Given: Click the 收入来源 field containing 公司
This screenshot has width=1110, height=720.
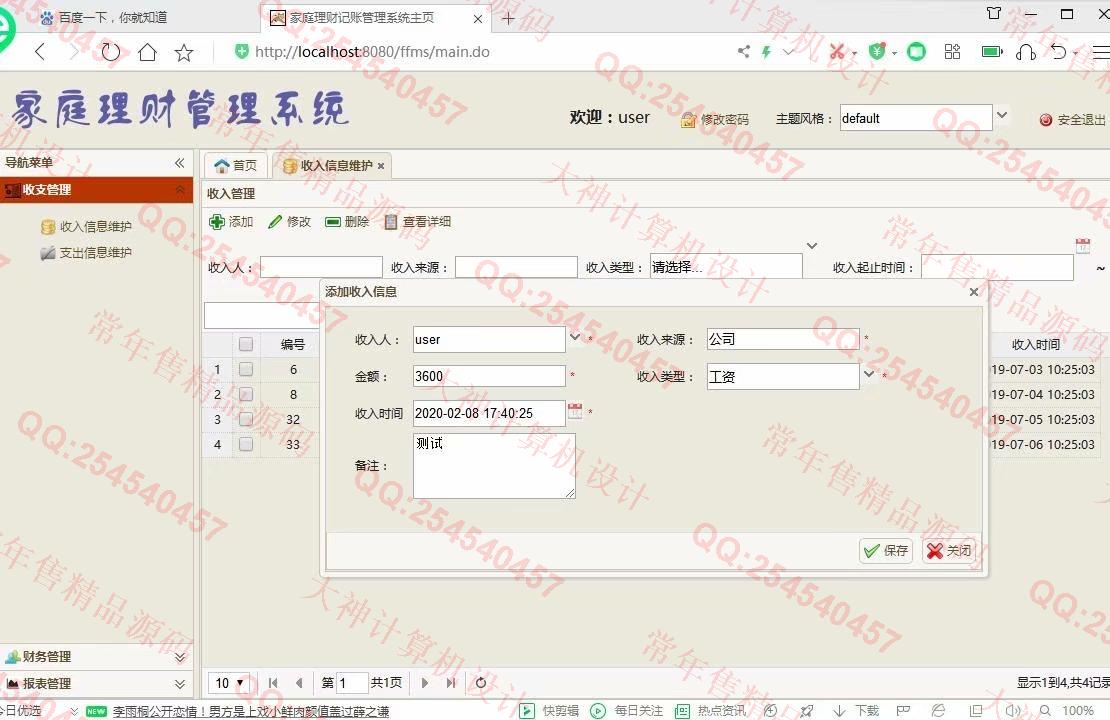Looking at the screenshot, I should point(783,339).
